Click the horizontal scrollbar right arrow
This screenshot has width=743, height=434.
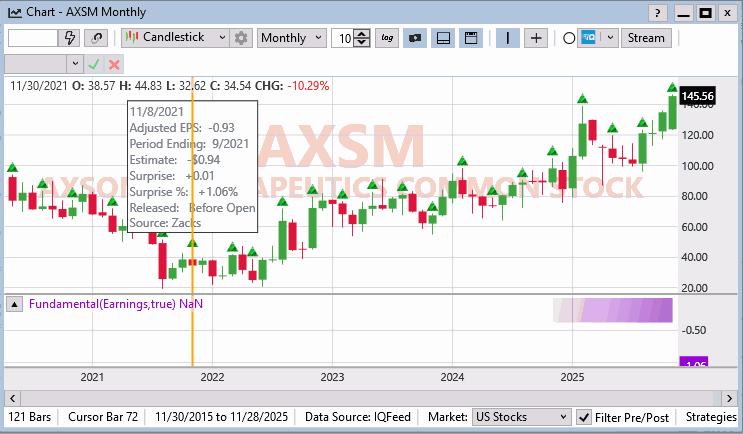730,398
